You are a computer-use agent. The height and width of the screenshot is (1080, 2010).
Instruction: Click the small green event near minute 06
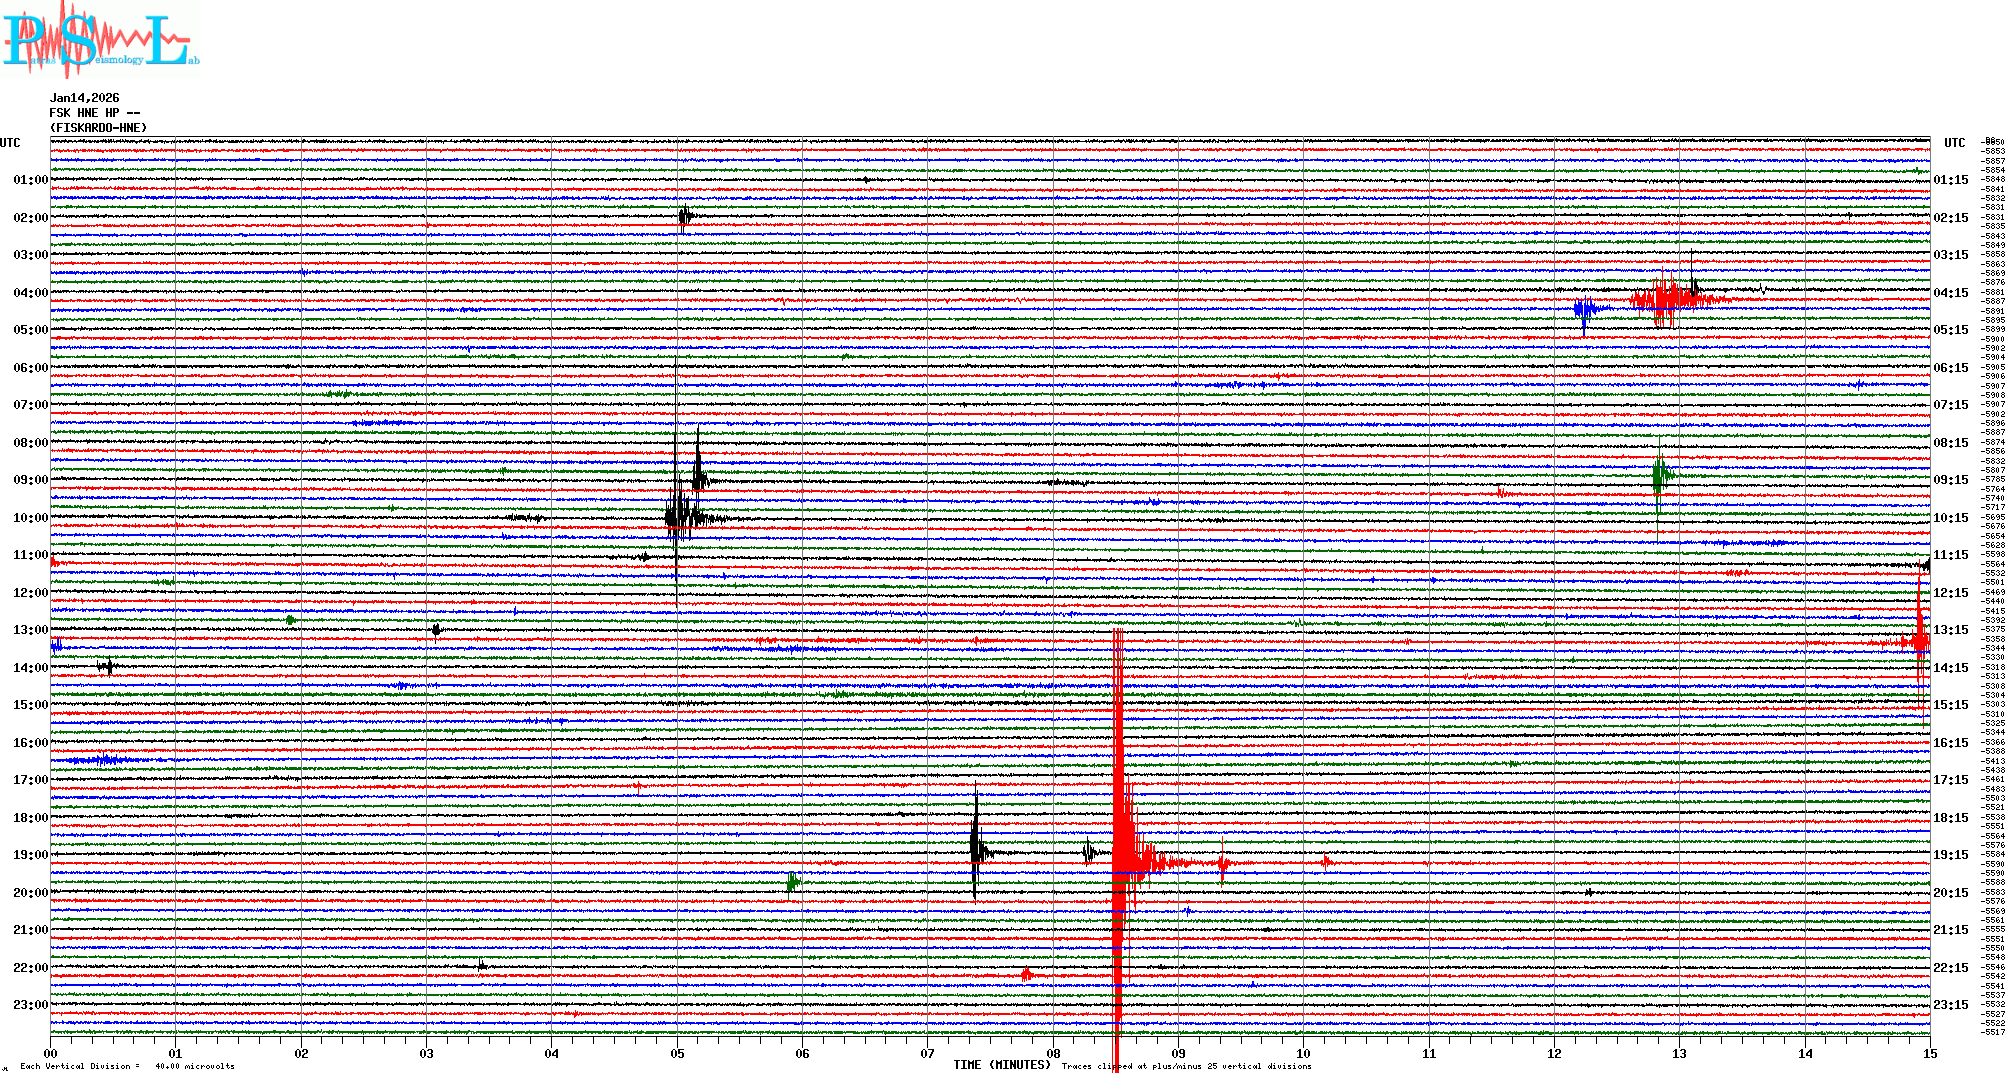(x=792, y=882)
